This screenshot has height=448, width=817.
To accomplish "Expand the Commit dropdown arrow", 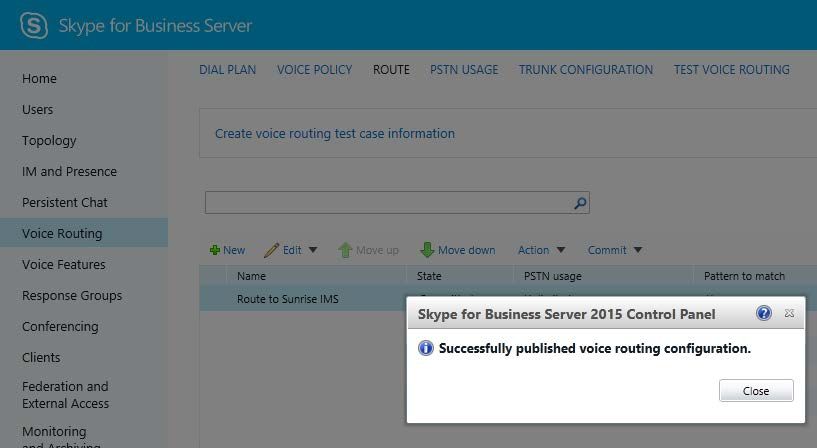I will pos(638,250).
